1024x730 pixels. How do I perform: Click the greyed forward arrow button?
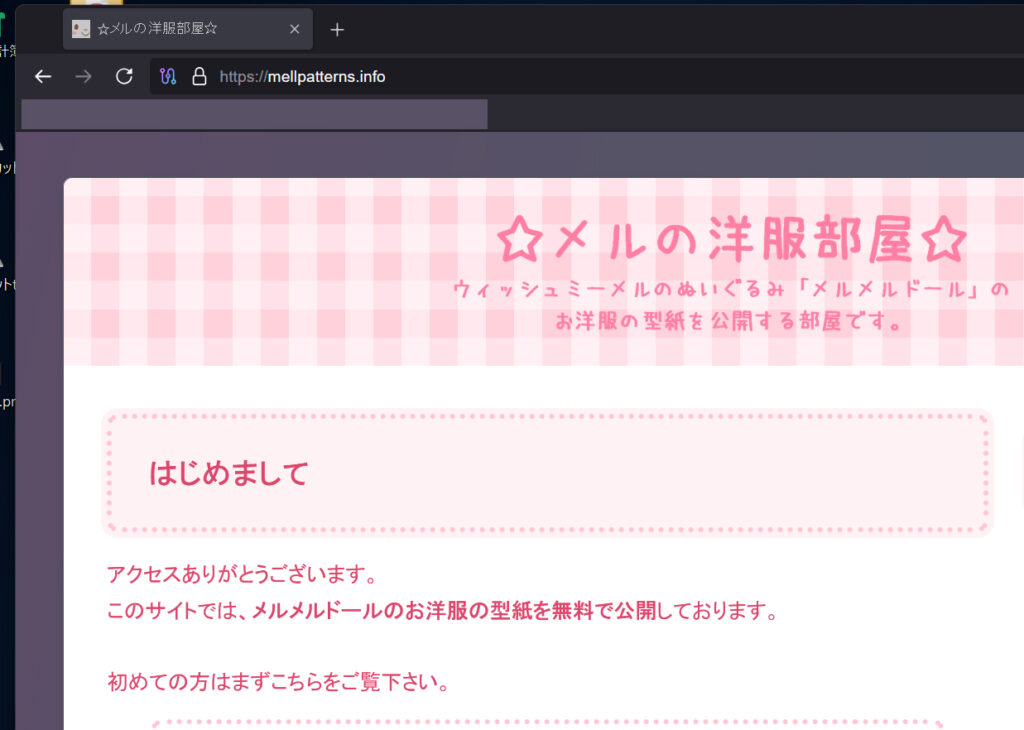[x=84, y=77]
